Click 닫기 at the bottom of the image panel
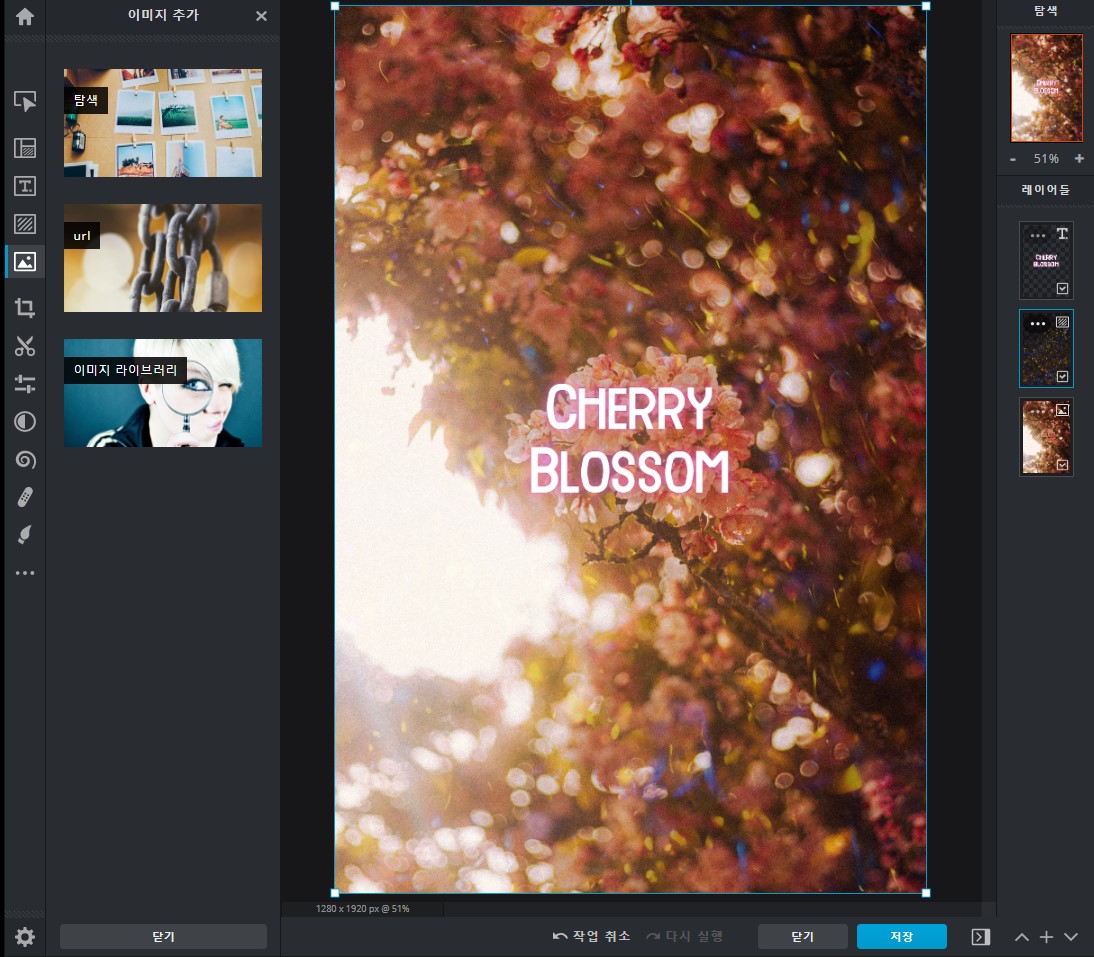Screen dimensions: 1094x957 [163, 936]
